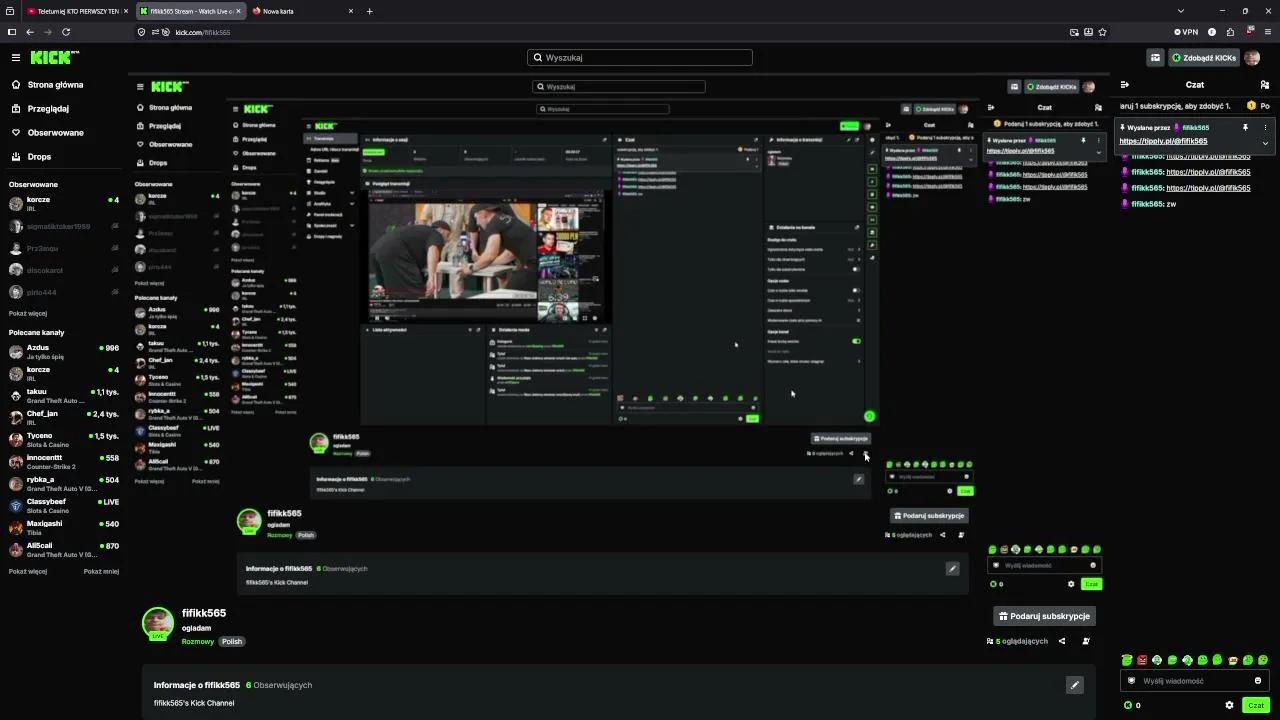Image resolution: width=1280 pixels, height=720 pixels.
Task: Click the red angry emote in chat
Action: (x=1142, y=660)
